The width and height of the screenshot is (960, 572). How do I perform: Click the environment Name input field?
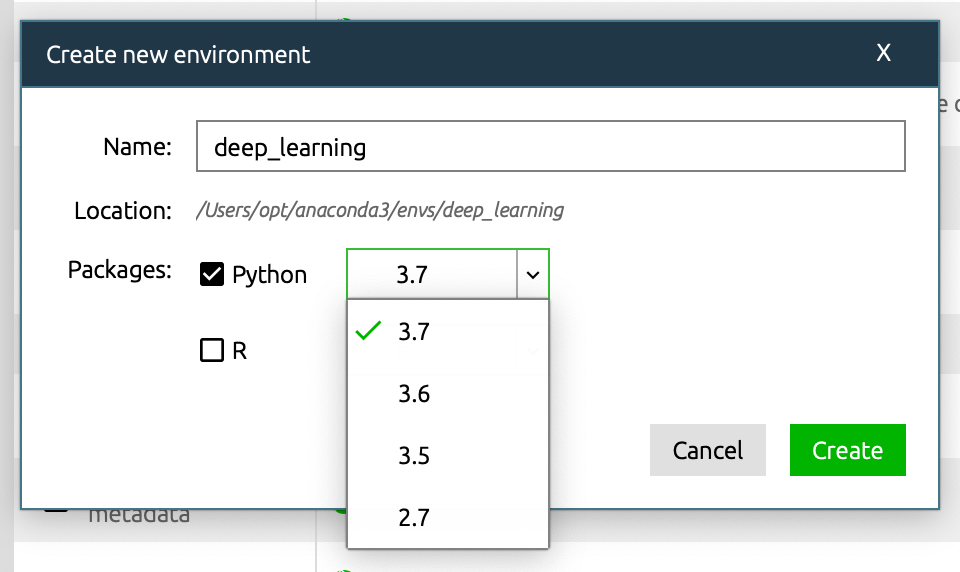point(550,147)
